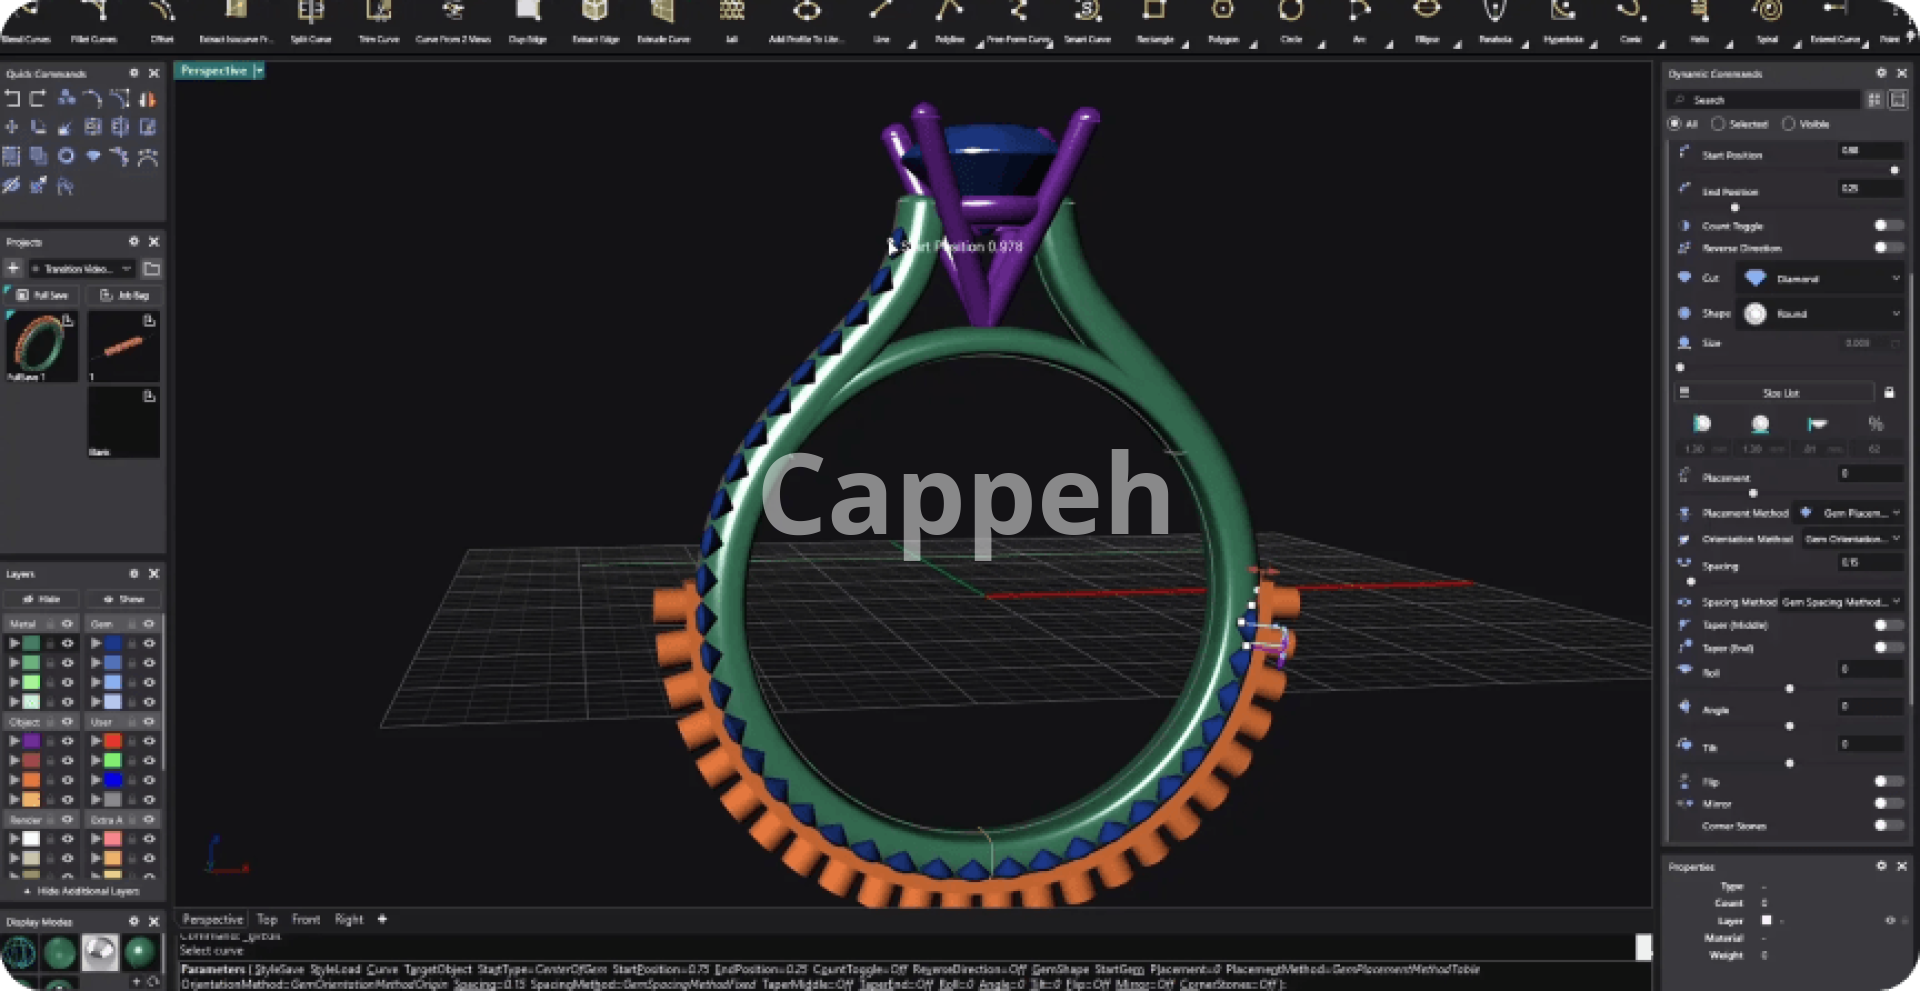Click the Polygon tool icon
The height and width of the screenshot is (991, 1920).
point(1223,13)
